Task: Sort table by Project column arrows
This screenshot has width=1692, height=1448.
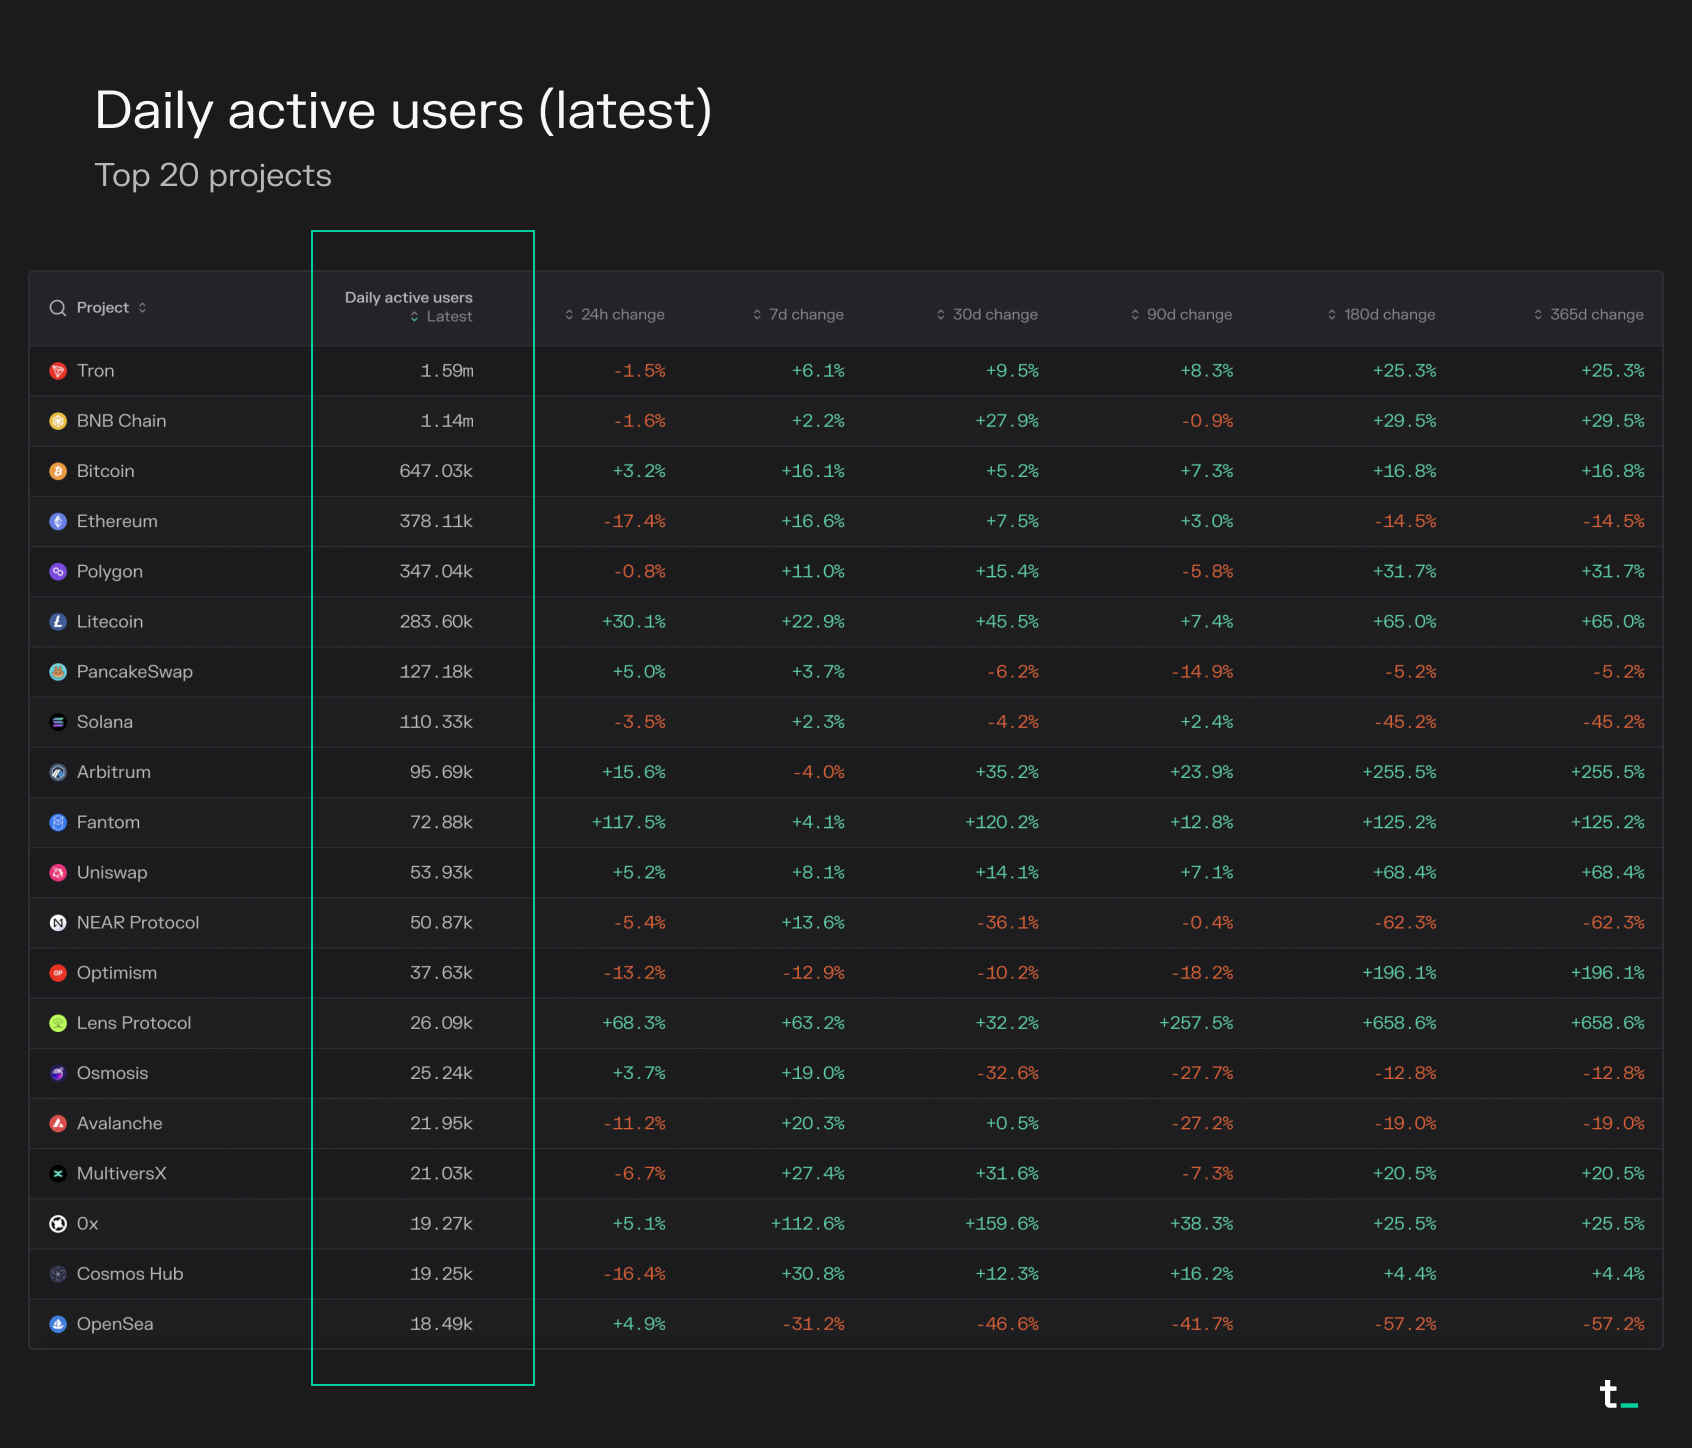Action: tap(142, 308)
